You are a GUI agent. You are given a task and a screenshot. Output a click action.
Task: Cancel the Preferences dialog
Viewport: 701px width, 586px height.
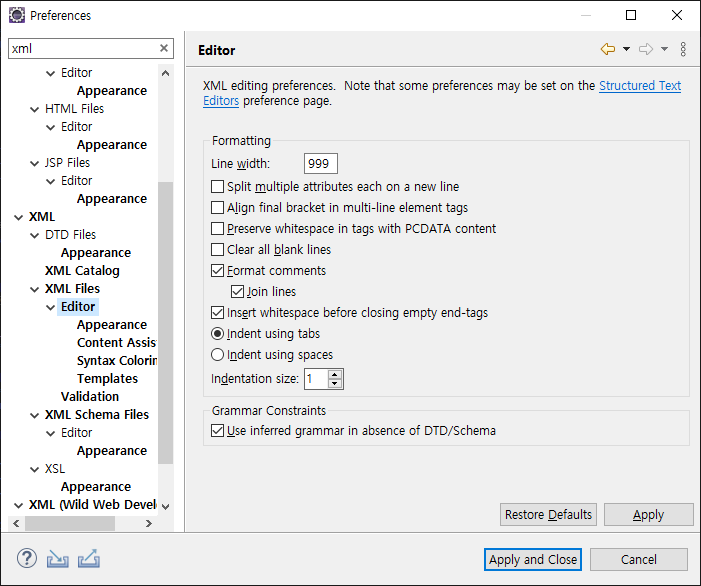coord(638,559)
